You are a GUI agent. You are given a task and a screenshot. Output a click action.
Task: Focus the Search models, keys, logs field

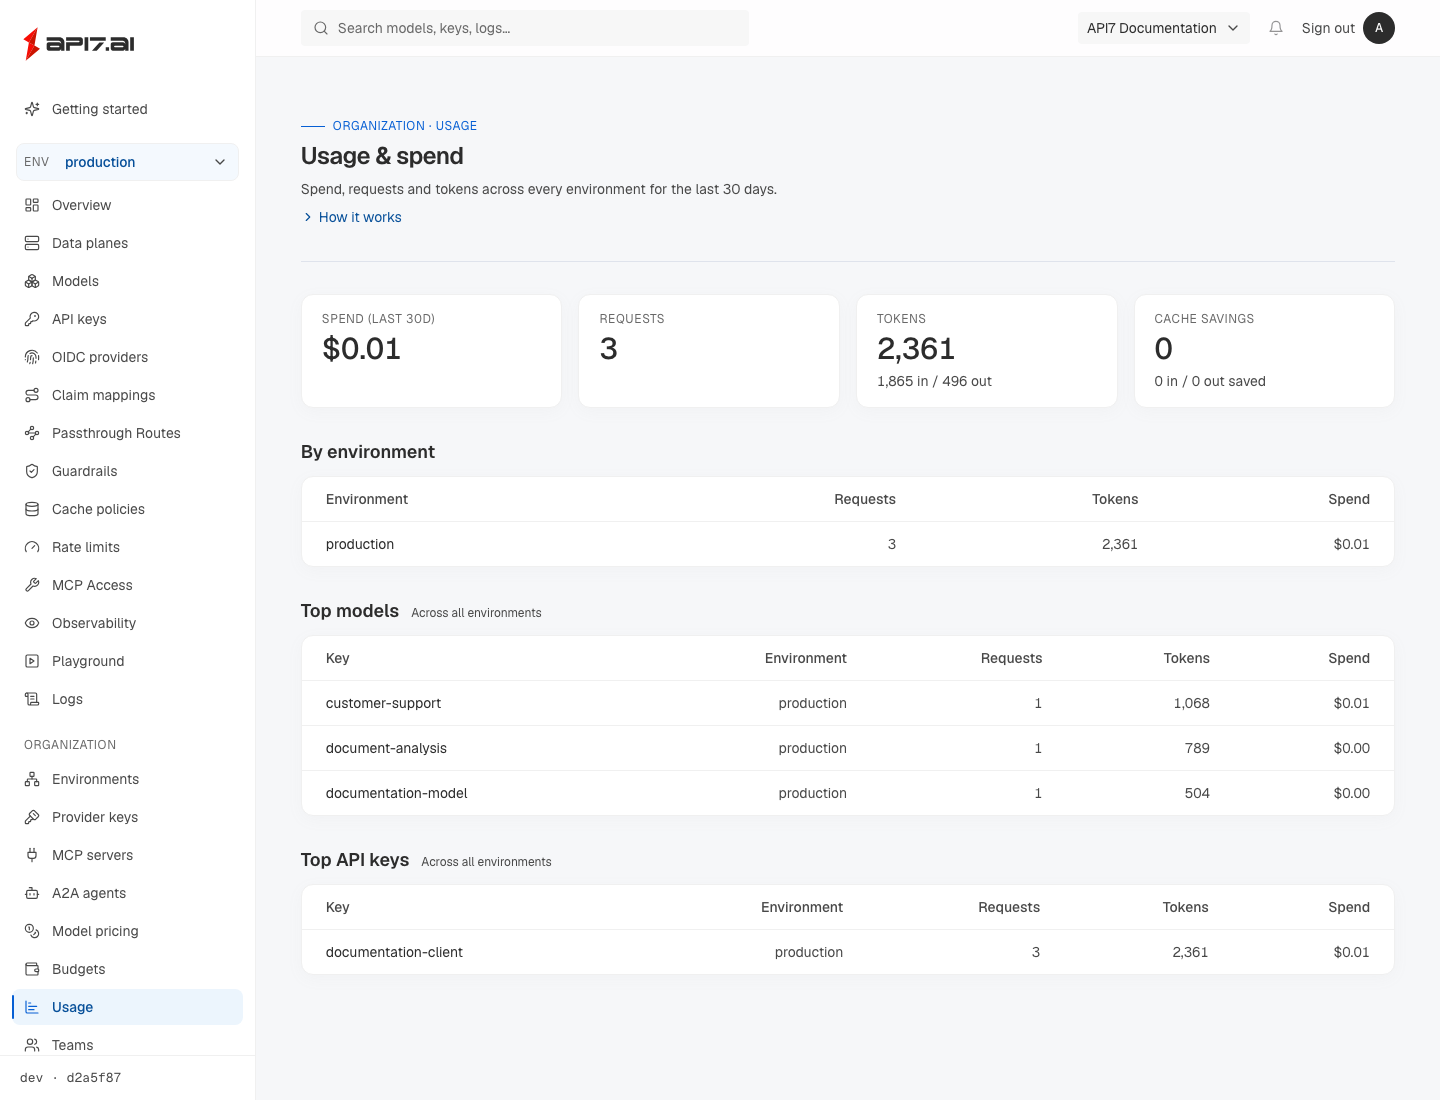coord(525,28)
